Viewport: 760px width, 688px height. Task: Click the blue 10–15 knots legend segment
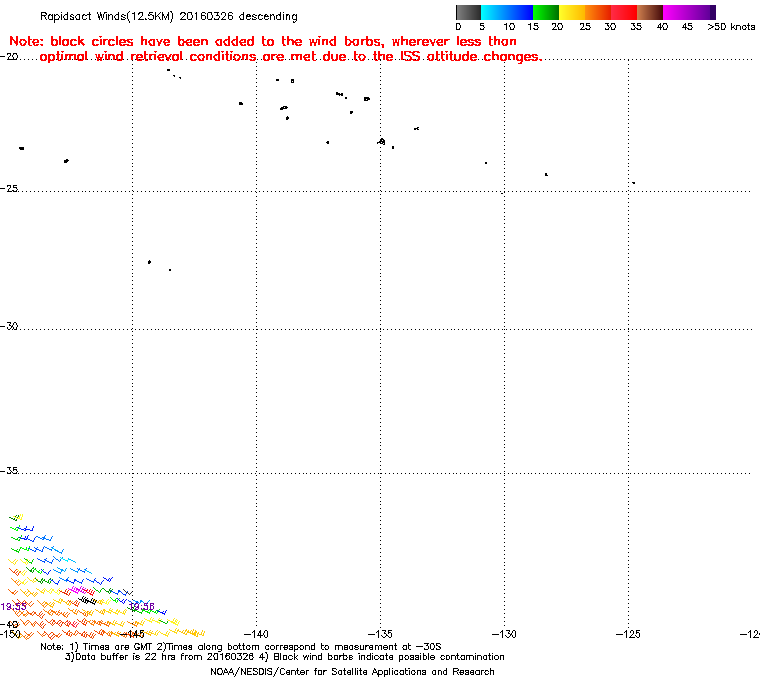click(520, 12)
